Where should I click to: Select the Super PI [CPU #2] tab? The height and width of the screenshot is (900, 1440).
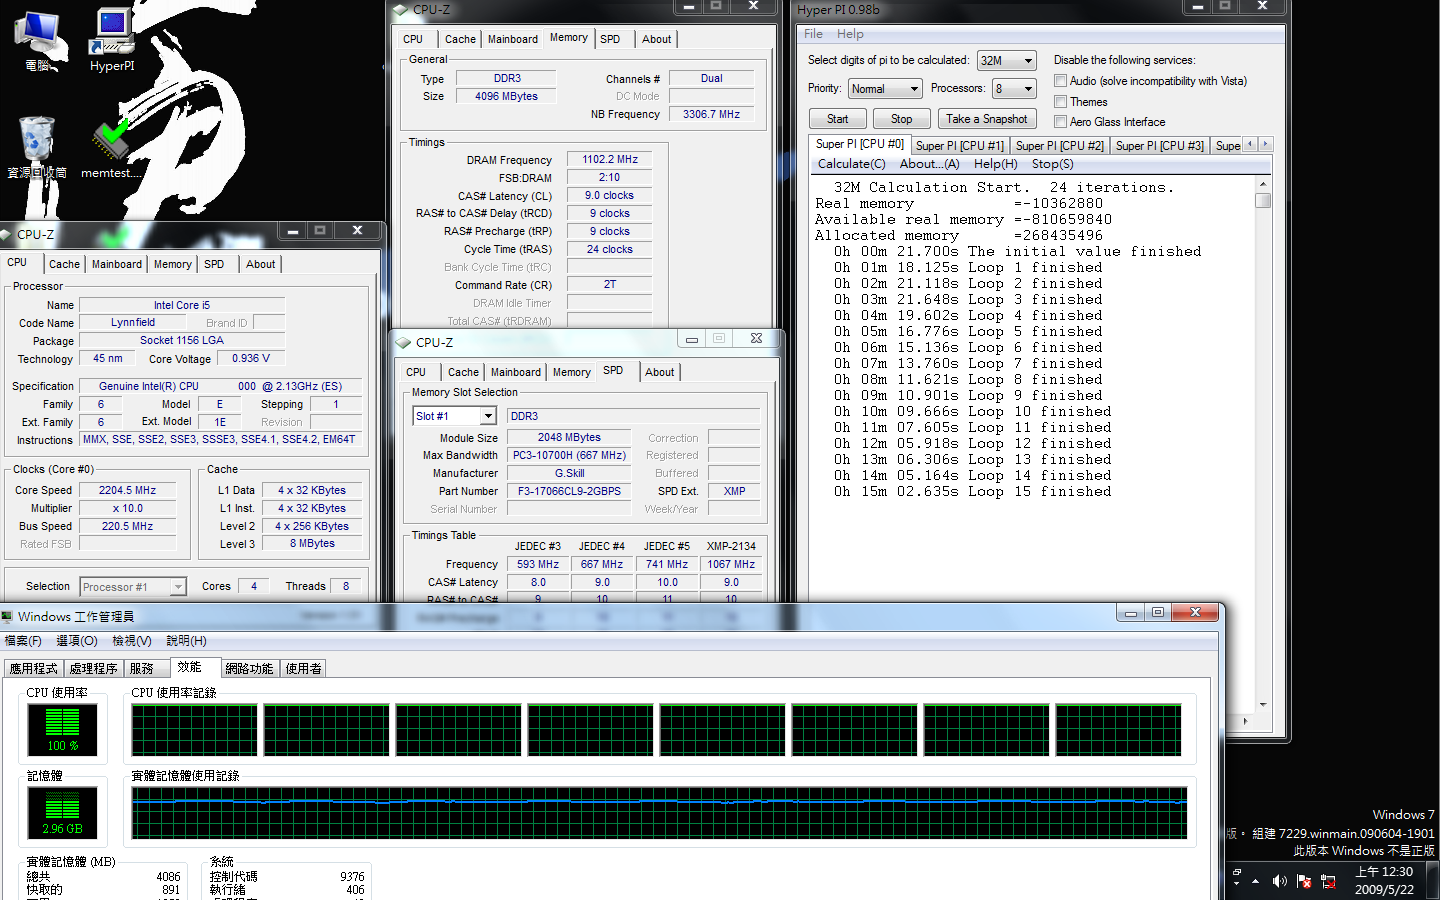(x=1060, y=144)
